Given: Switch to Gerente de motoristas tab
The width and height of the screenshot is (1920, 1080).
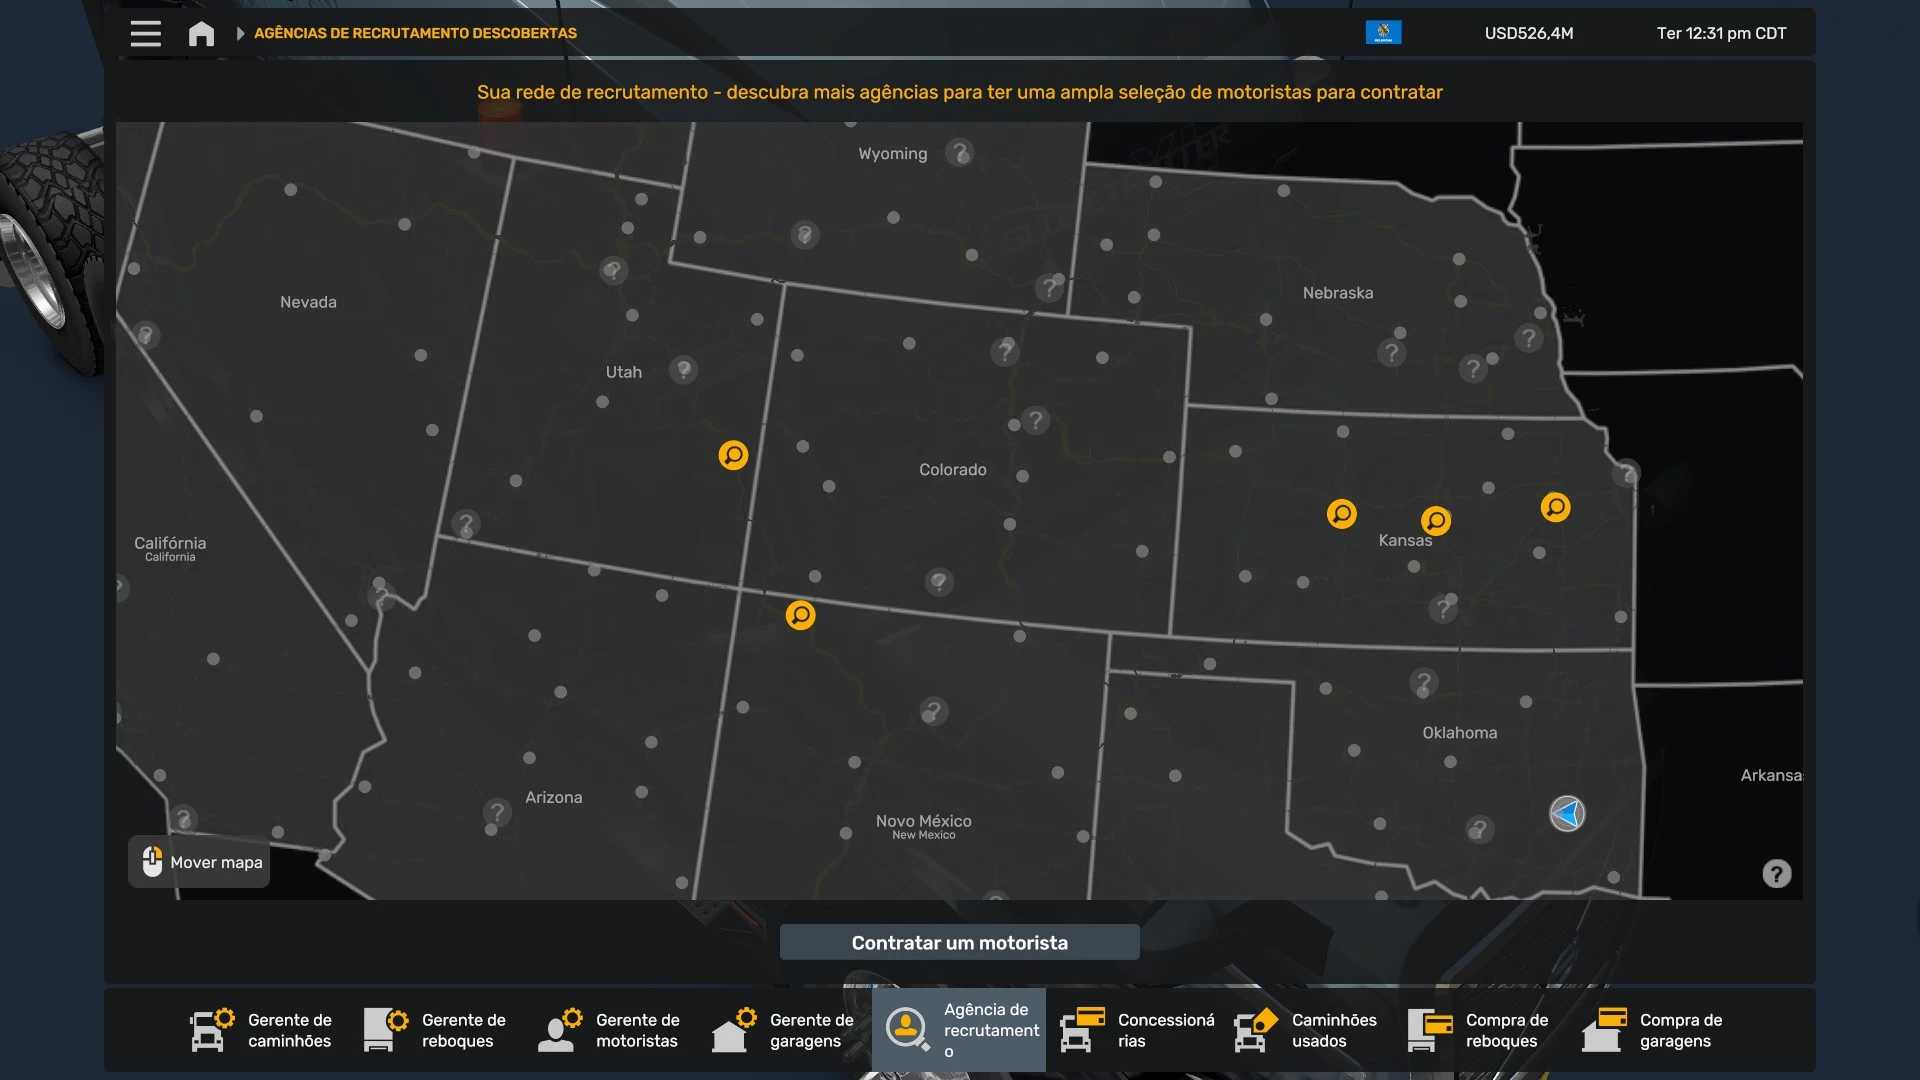Looking at the screenshot, I should tap(610, 1030).
